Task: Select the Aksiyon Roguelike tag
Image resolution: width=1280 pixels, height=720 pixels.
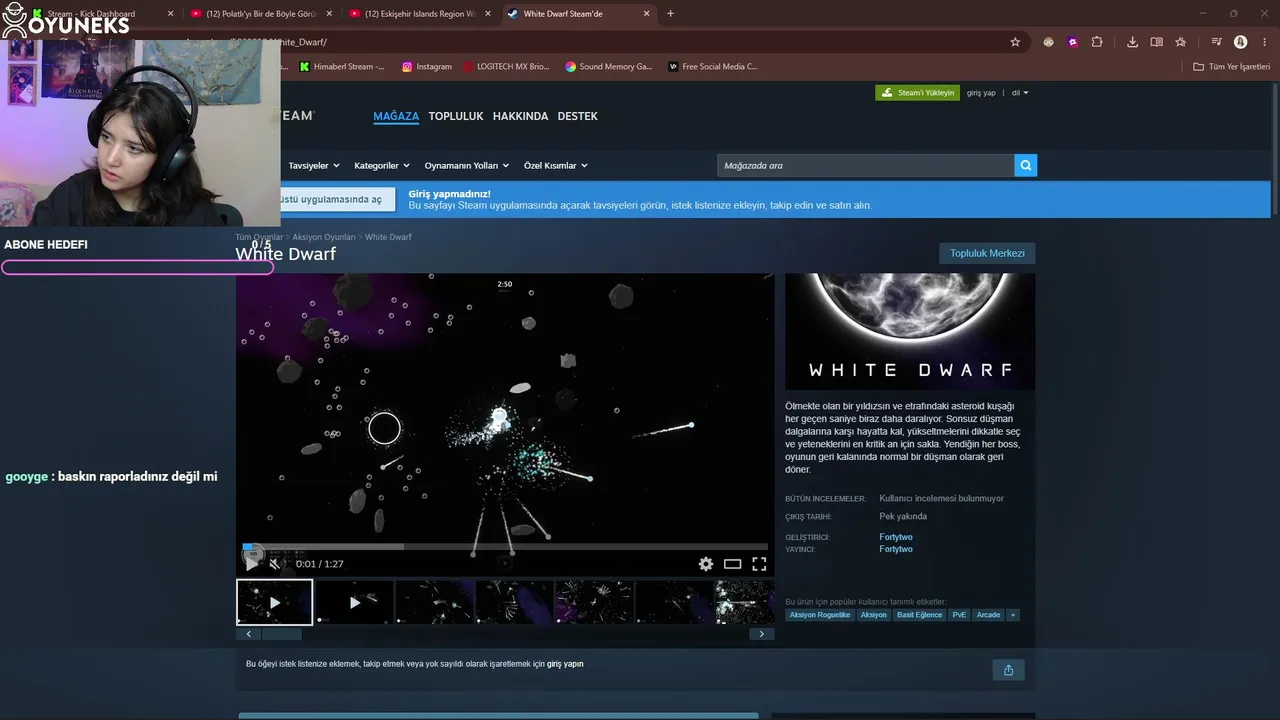Action: coord(820,615)
